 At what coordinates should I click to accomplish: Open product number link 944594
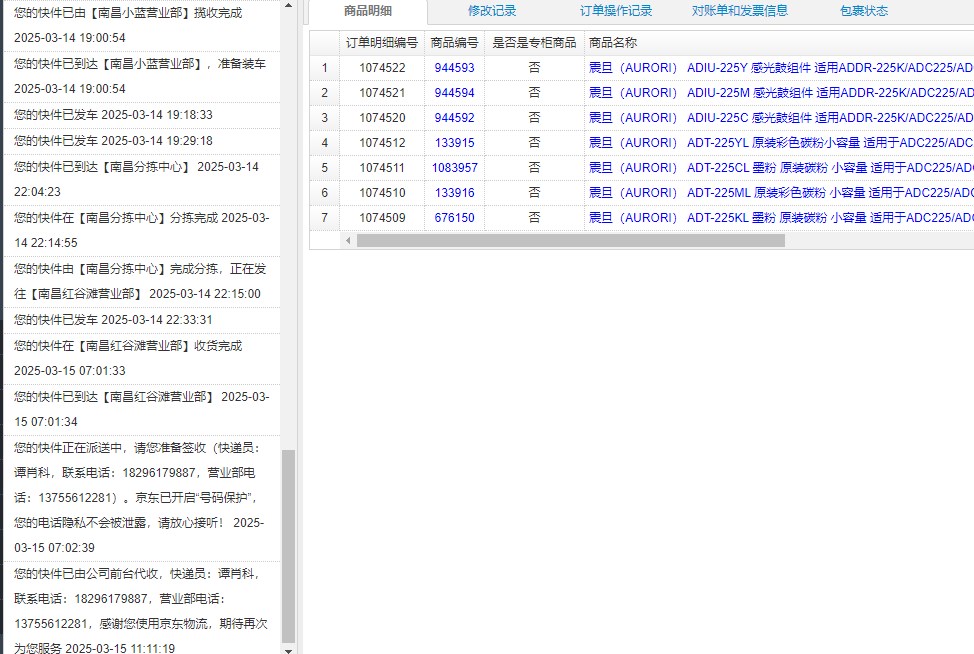tap(454, 93)
